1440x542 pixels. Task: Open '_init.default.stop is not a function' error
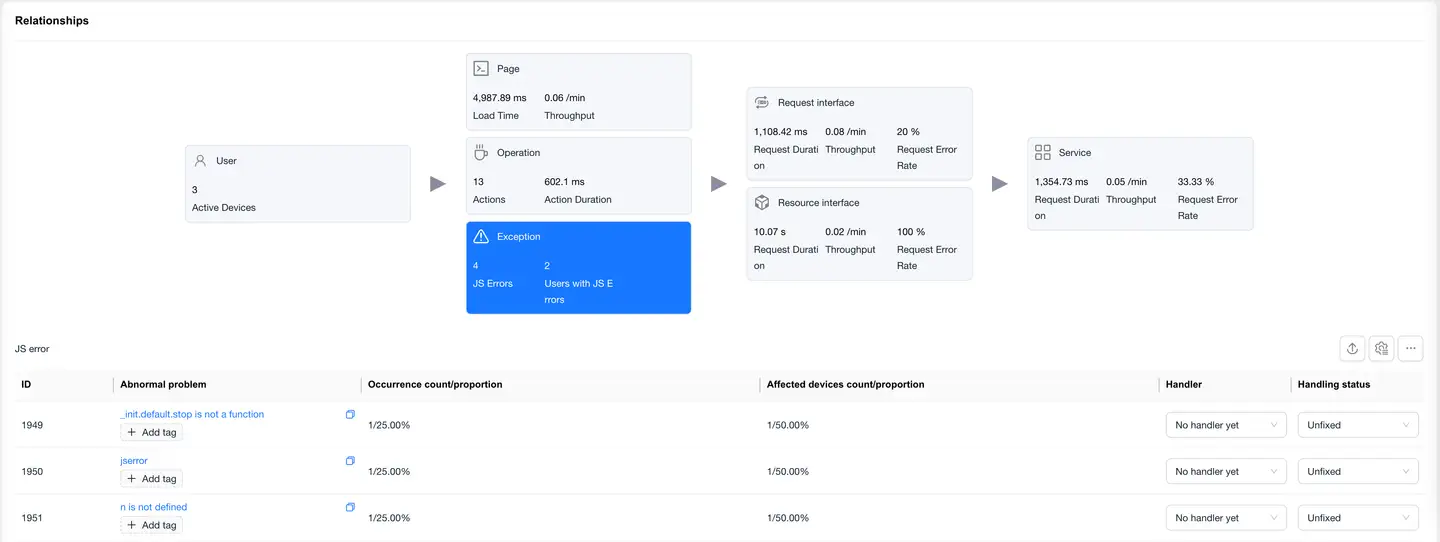point(192,414)
